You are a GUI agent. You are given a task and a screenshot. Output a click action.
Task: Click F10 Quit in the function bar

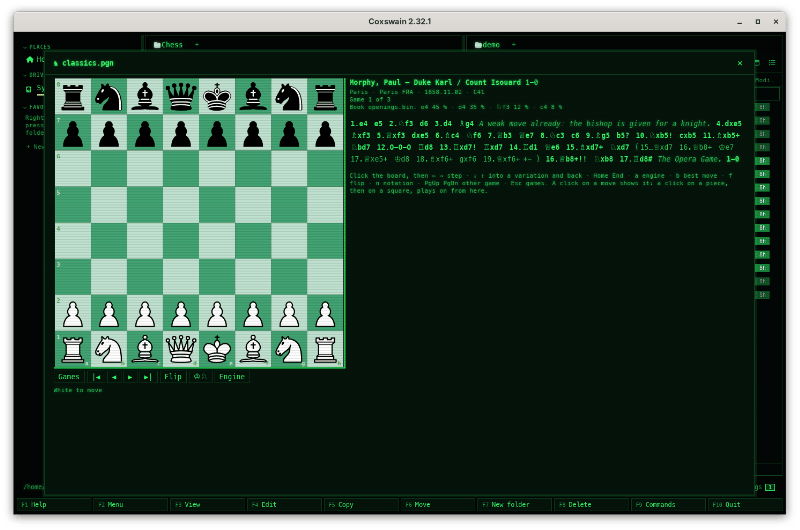[x=745, y=504]
